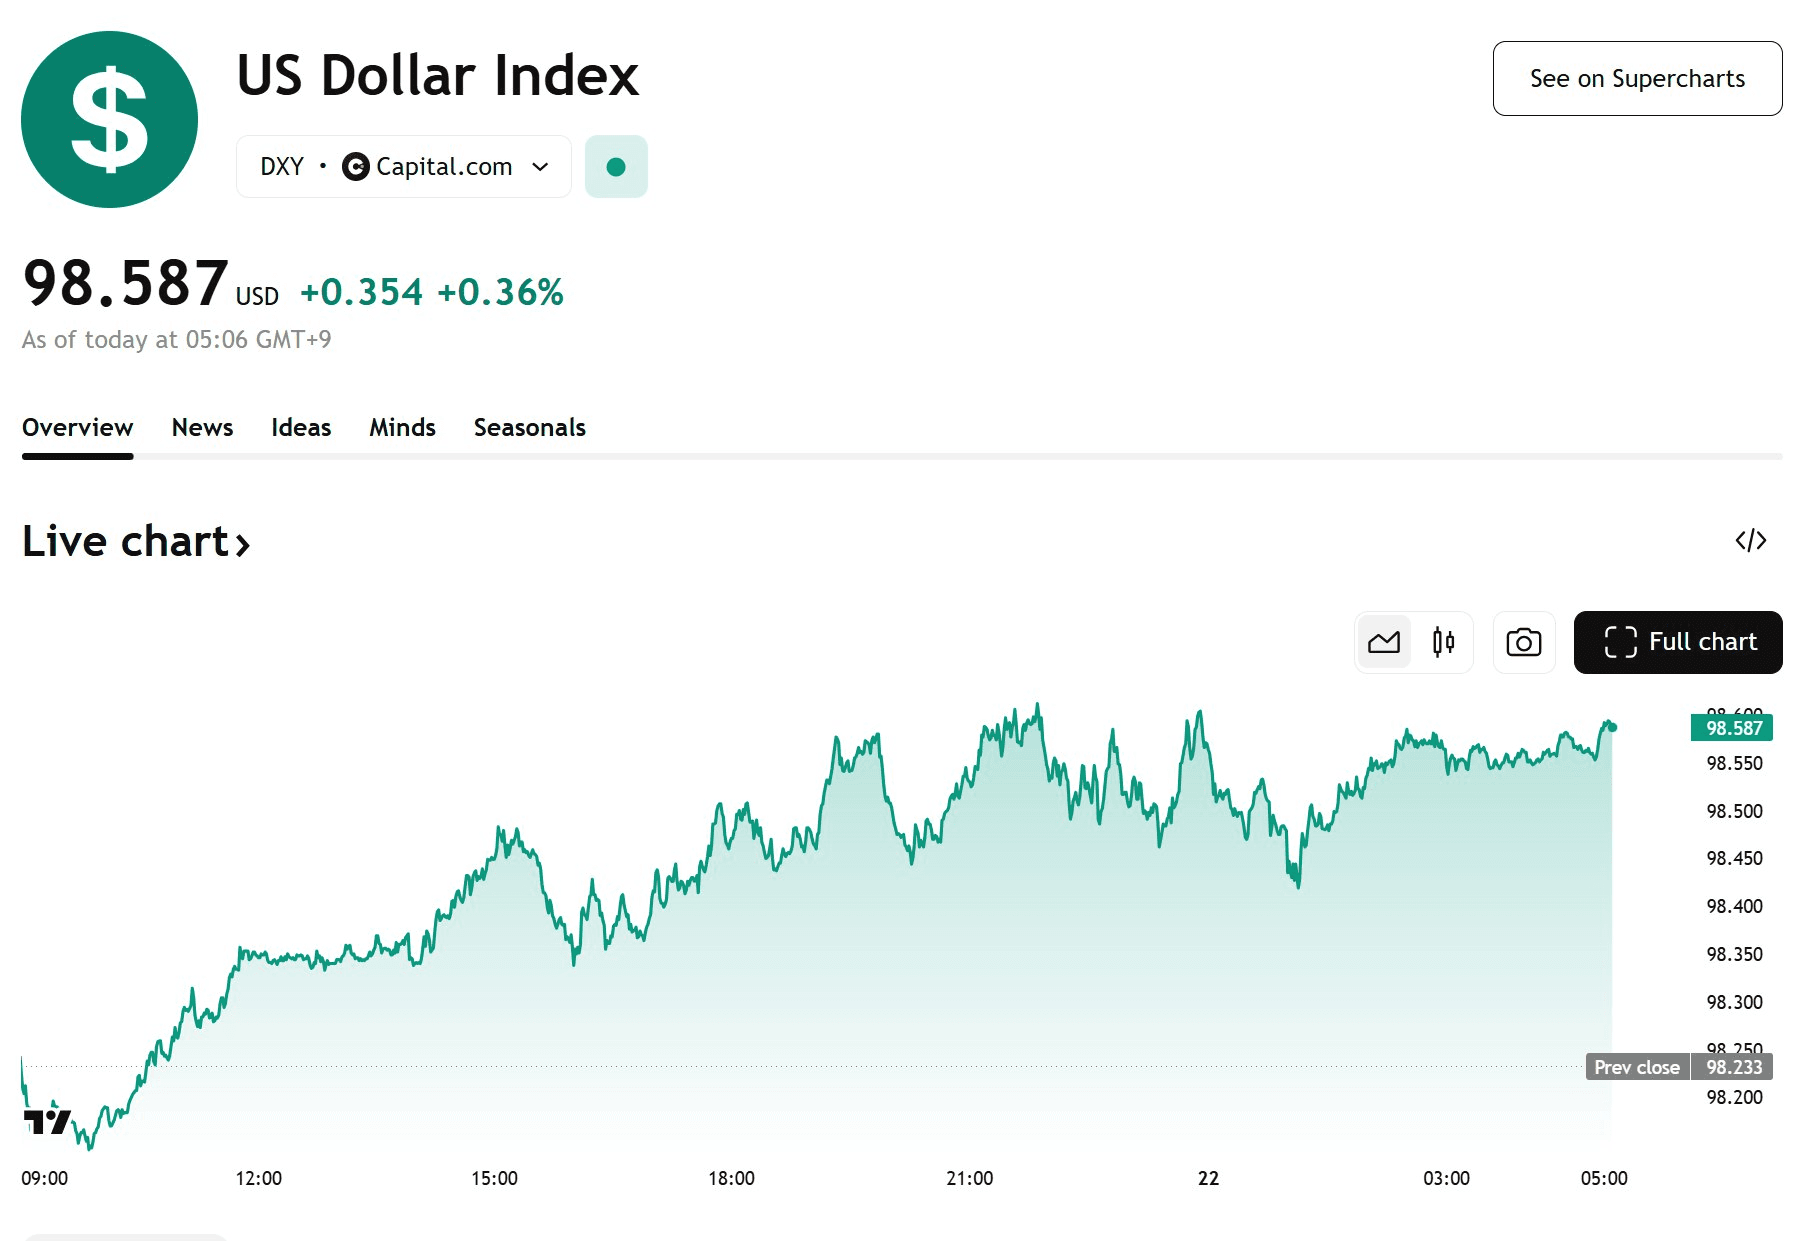Open the Full chart button

click(x=1677, y=642)
